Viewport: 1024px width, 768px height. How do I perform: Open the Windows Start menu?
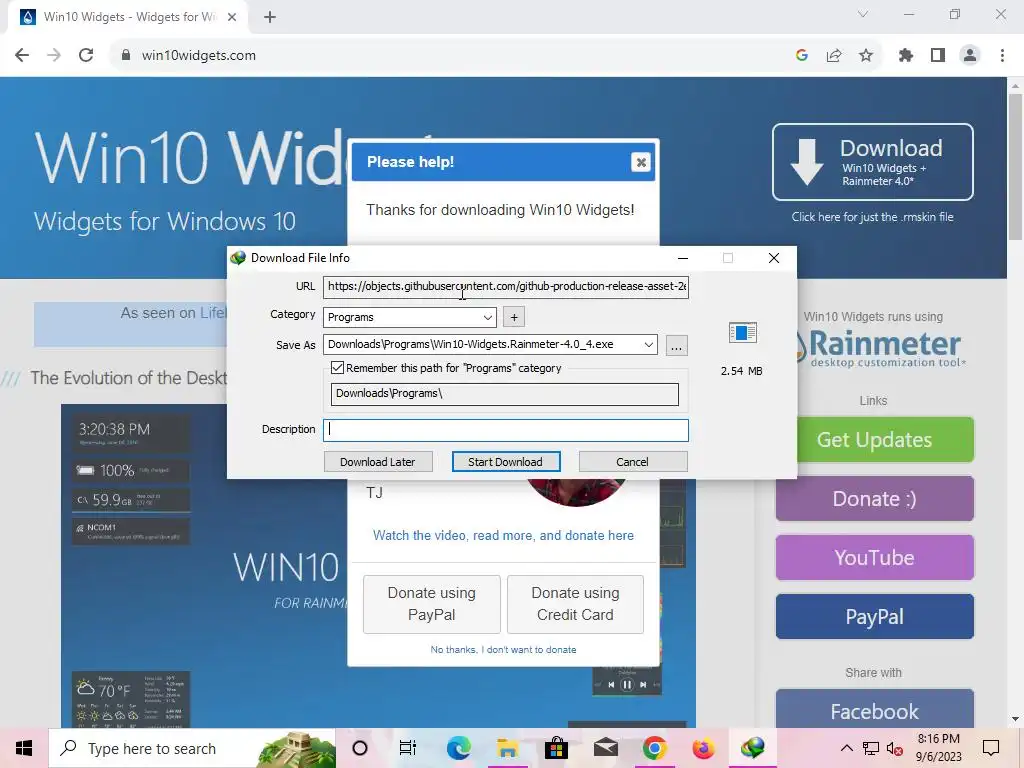click(x=24, y=748)
